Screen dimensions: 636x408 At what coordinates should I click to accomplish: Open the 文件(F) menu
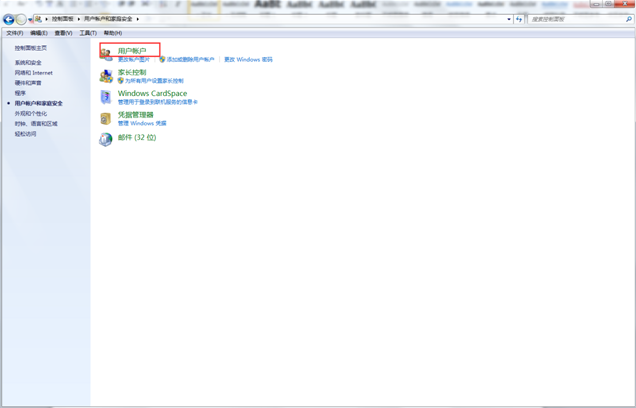15,33
